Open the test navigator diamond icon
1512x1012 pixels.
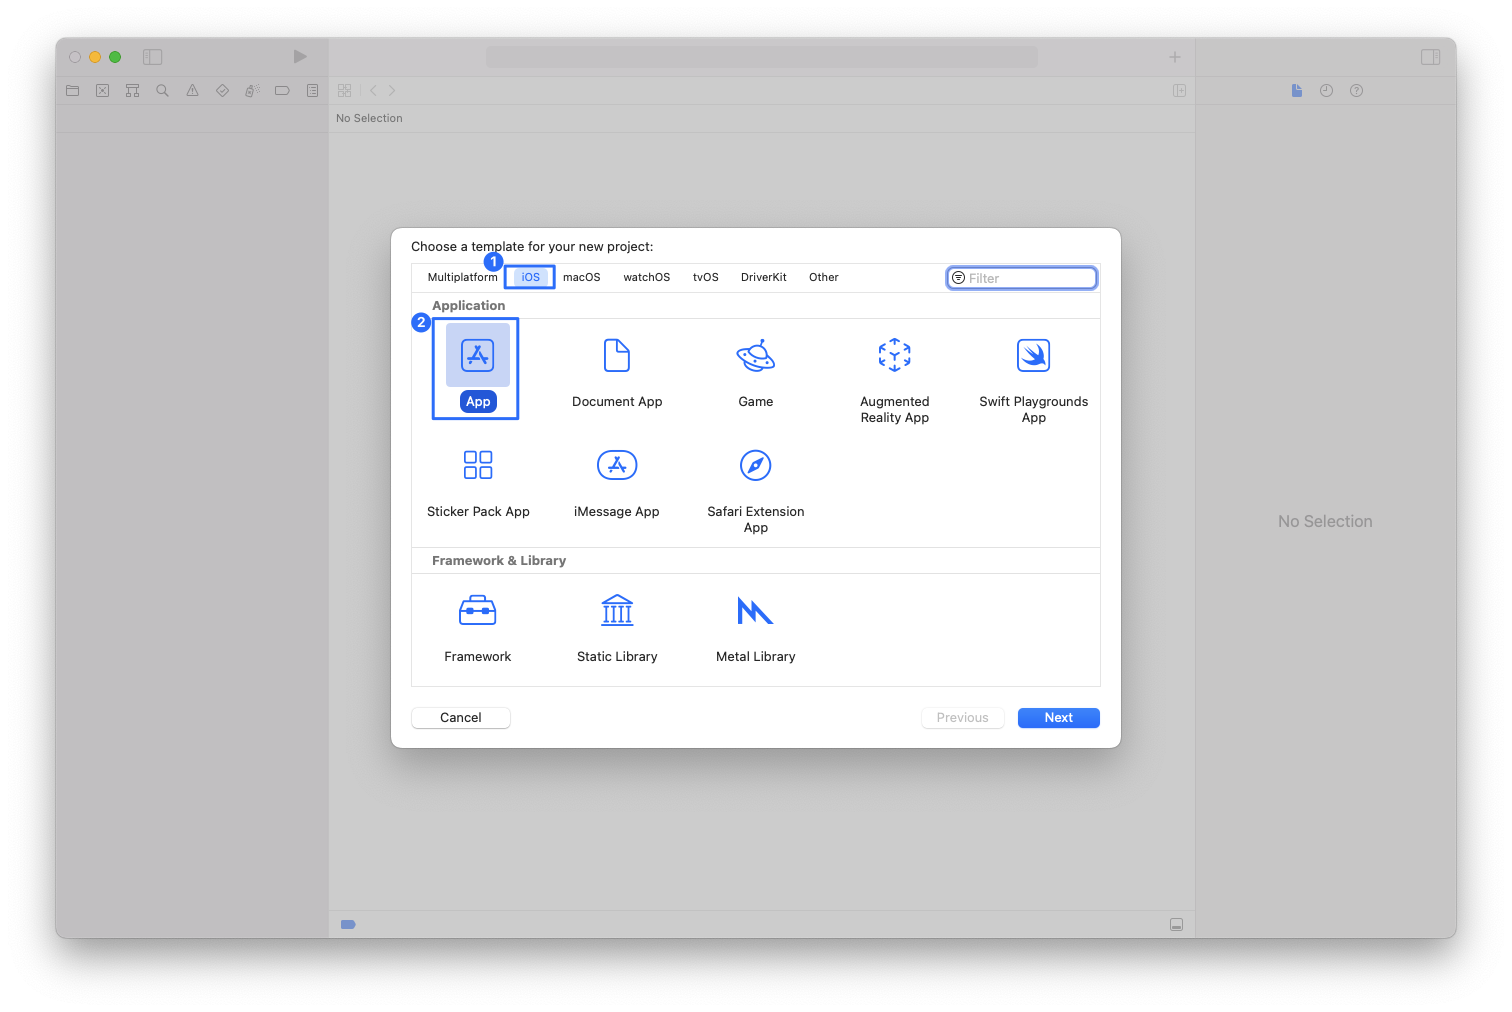coord(223,90)
